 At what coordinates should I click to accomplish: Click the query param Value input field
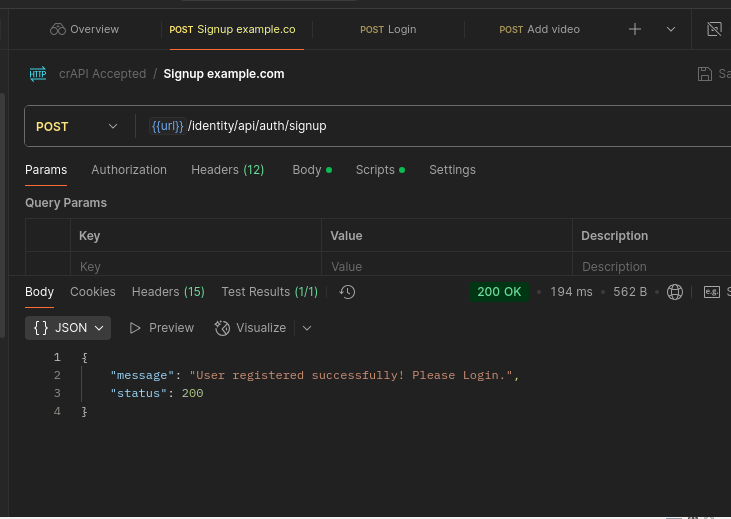click(447, 266)
